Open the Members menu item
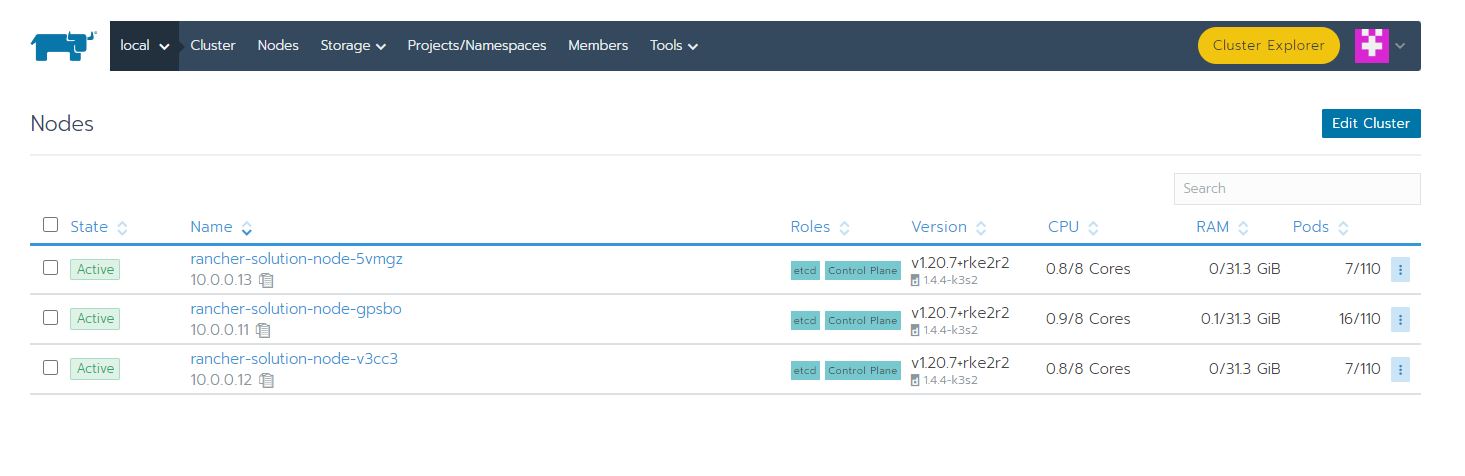The width and height of the screenshot is (1465, 476). pyautogui.click(x=598, y=46)
